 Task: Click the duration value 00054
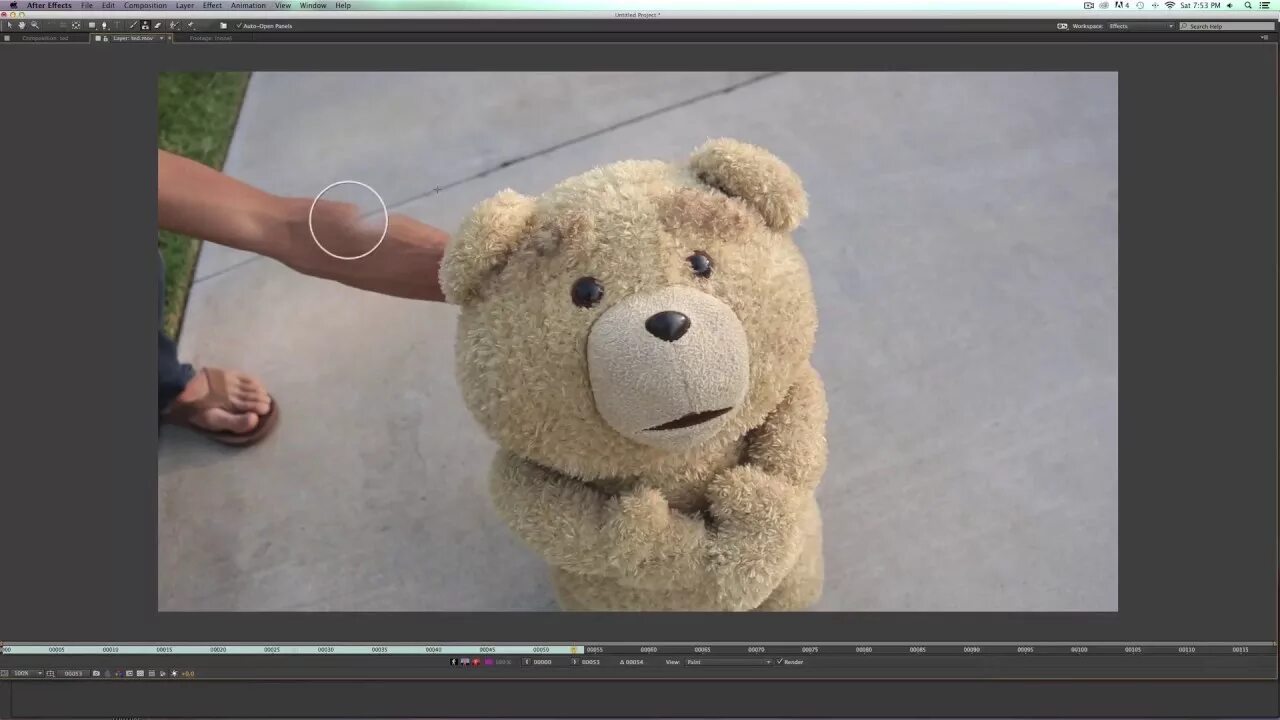(x=635, y=662)
